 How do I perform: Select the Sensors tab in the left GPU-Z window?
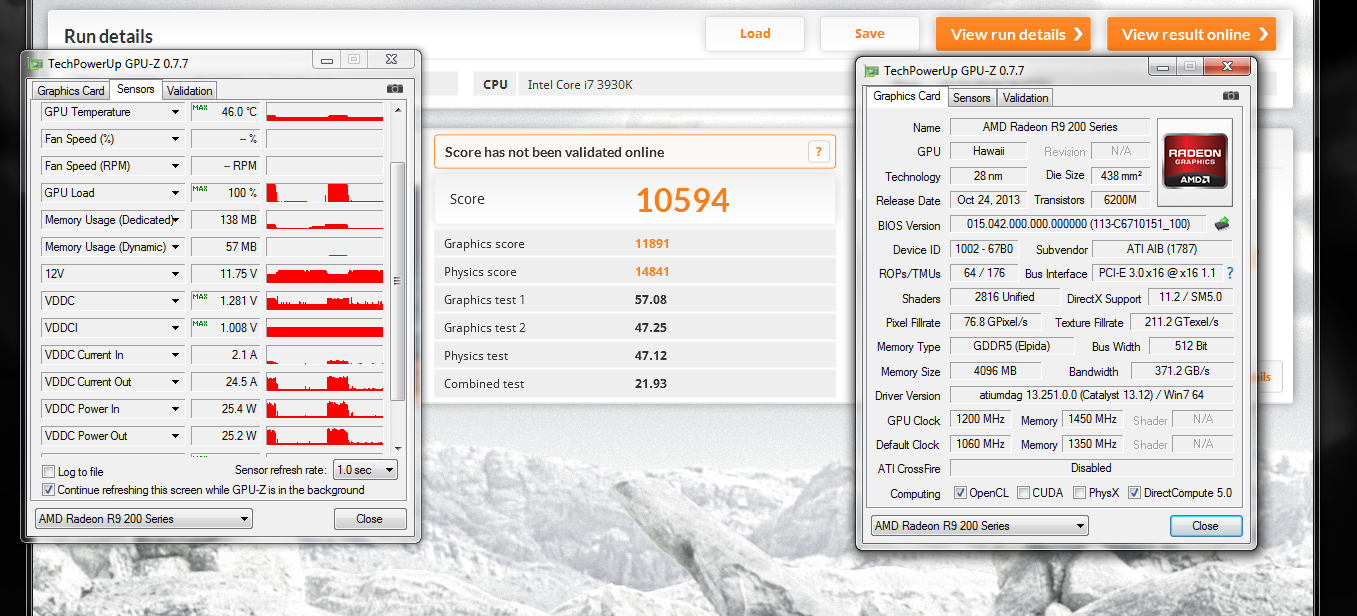tap(136, 89)
